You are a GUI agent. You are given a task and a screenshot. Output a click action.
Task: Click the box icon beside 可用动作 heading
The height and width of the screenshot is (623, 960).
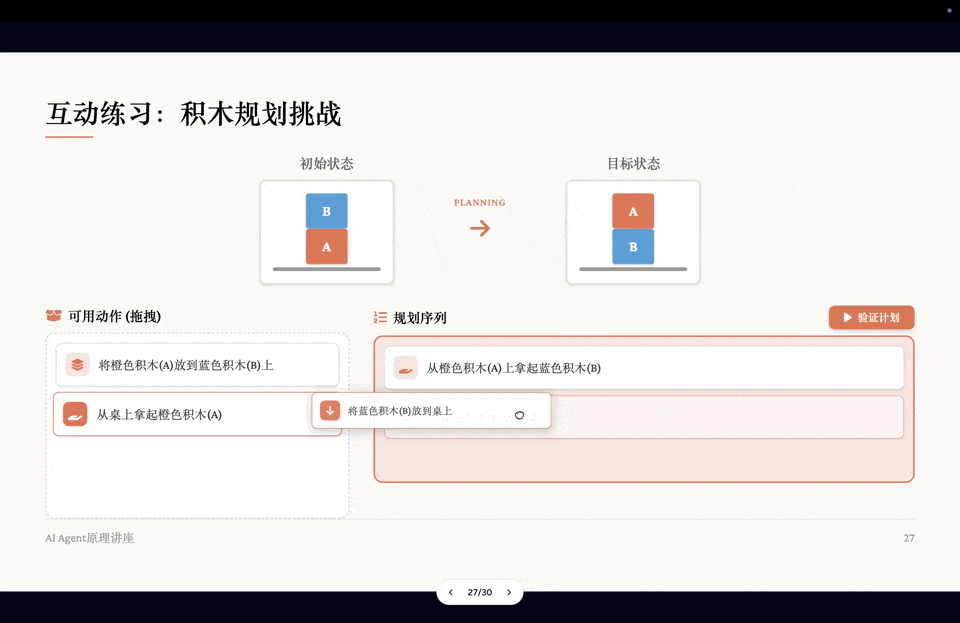pyautogui.click(x=53, y=315)
